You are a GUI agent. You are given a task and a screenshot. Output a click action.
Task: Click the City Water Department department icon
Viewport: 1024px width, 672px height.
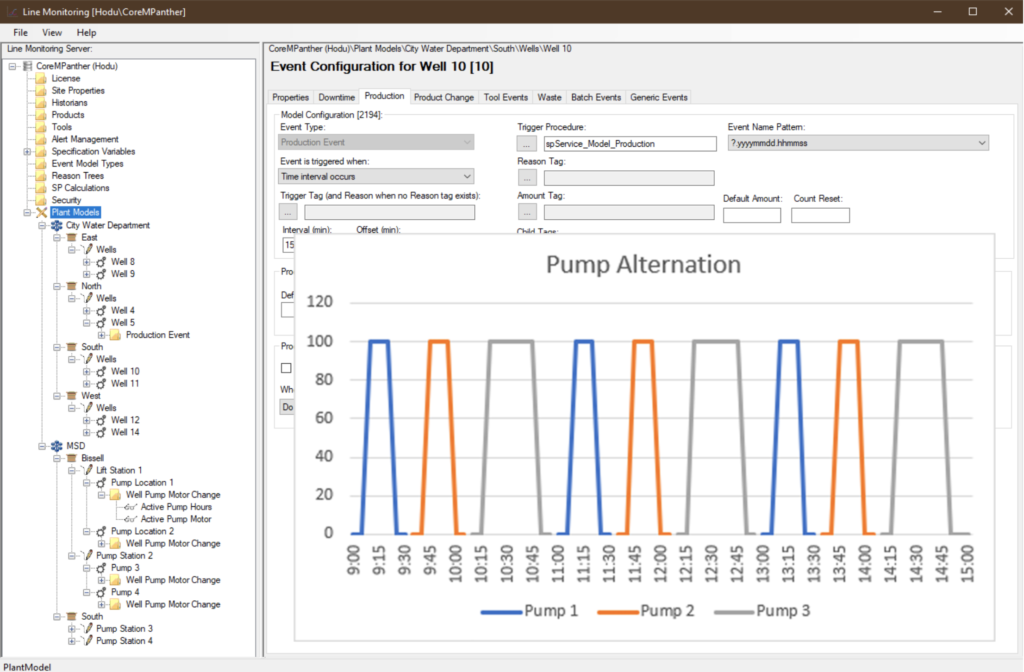coord(57,225)
